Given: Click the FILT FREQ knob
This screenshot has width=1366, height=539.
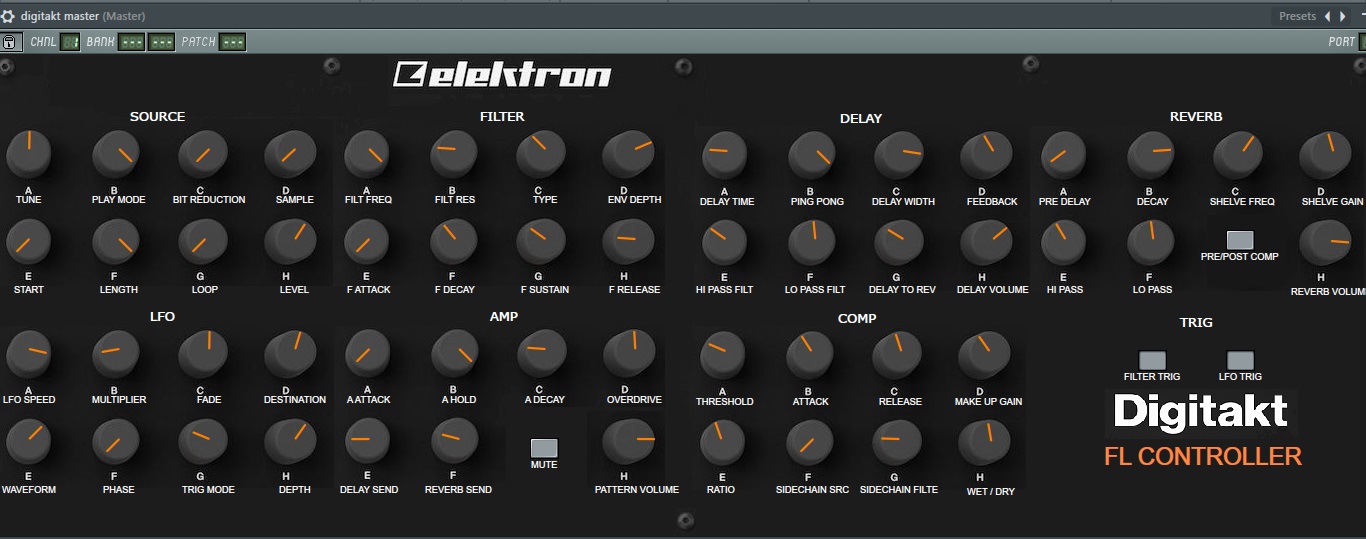Looking at the screenshot, I should pos(367,154).
